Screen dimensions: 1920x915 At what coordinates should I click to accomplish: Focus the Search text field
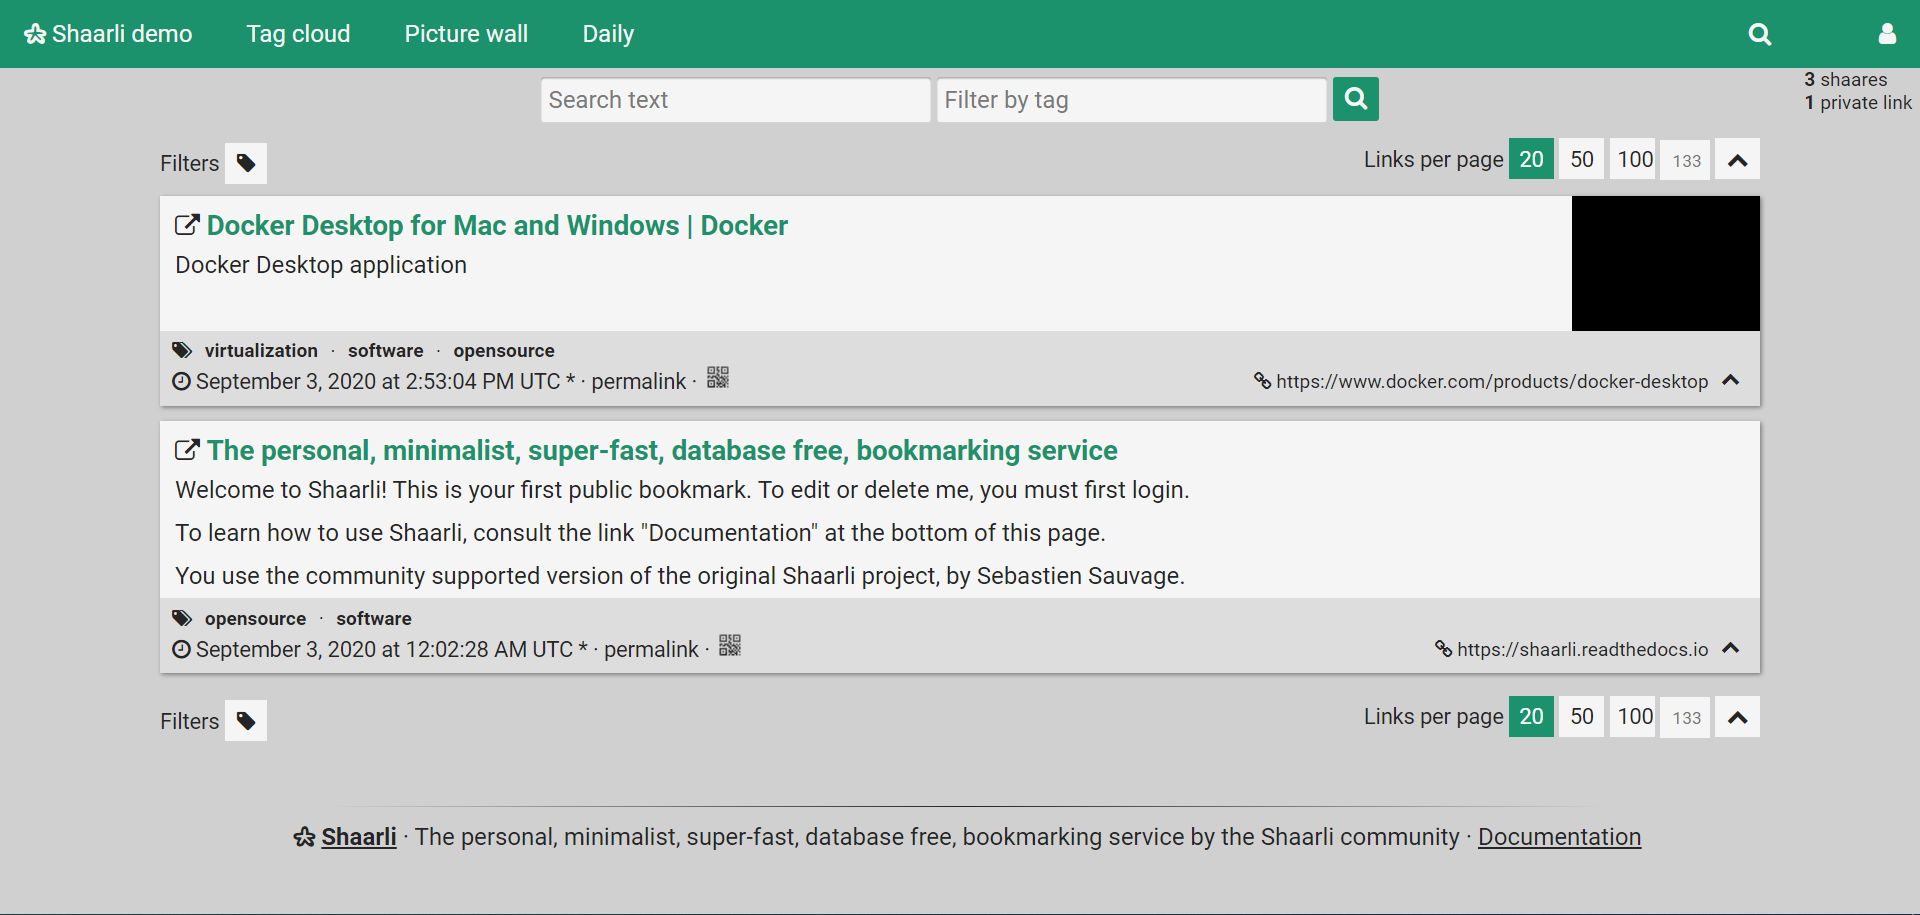click(x=736, y=100)
